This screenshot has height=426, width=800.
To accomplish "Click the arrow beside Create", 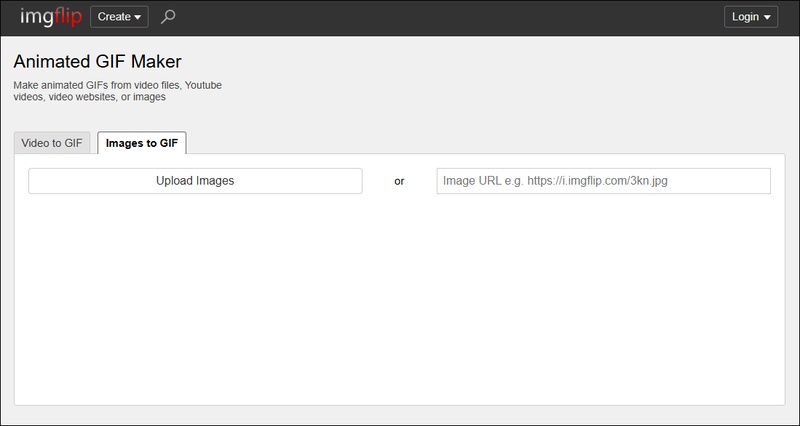I will pos(138,18).
